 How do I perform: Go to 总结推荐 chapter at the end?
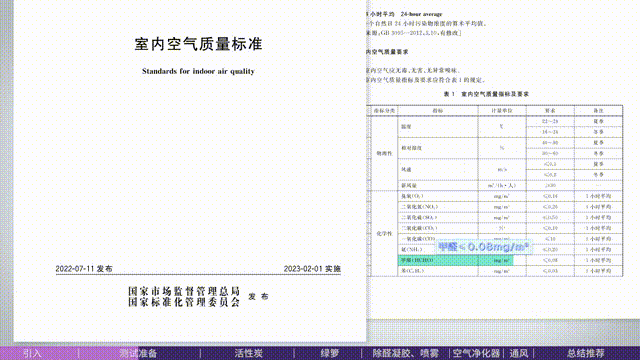coord(586,353)
